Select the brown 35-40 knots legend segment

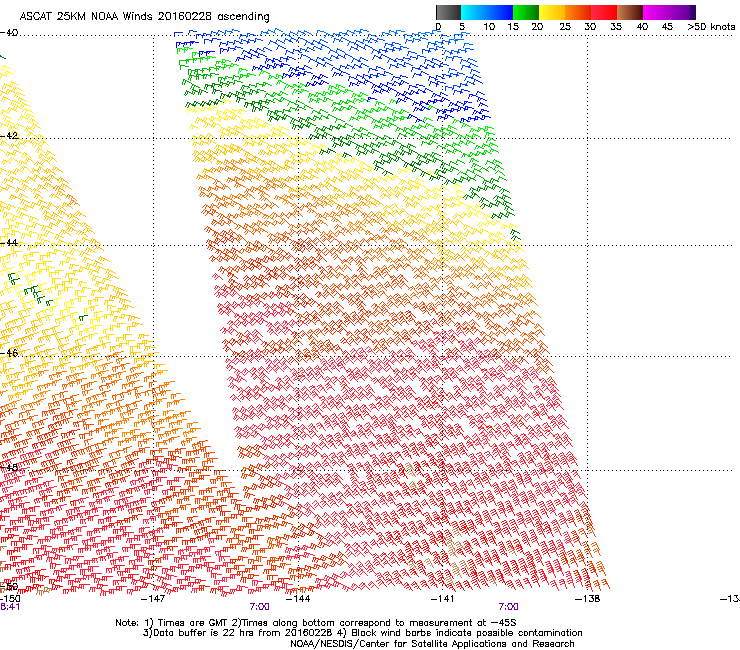[x=630, y=12]
